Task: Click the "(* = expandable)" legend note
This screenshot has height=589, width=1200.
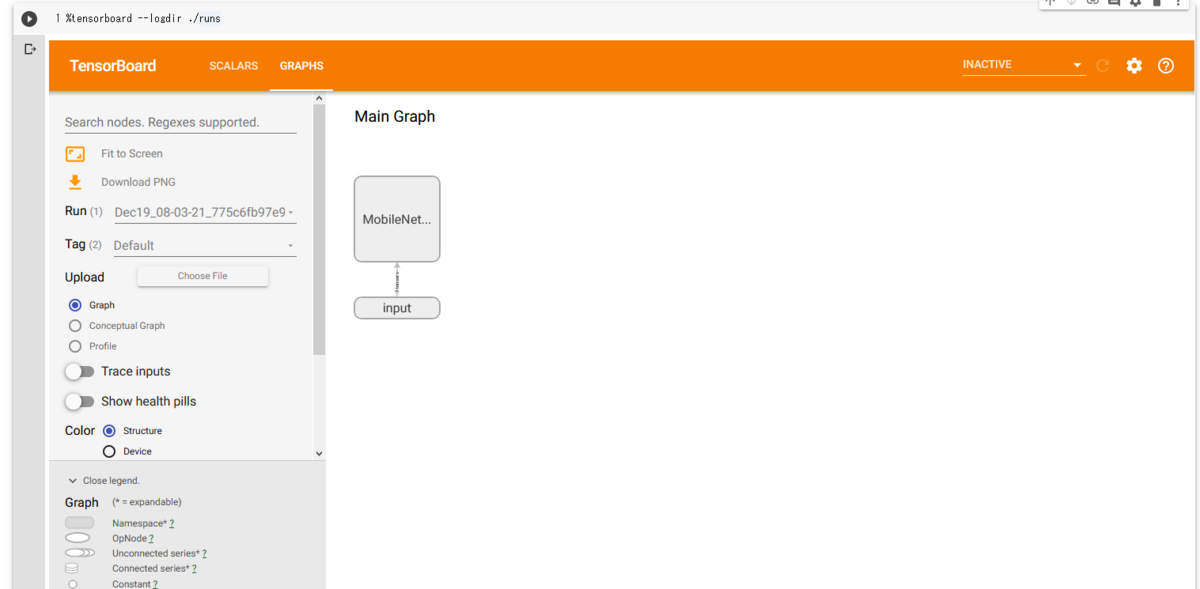Action: click(x=147, y=502)
